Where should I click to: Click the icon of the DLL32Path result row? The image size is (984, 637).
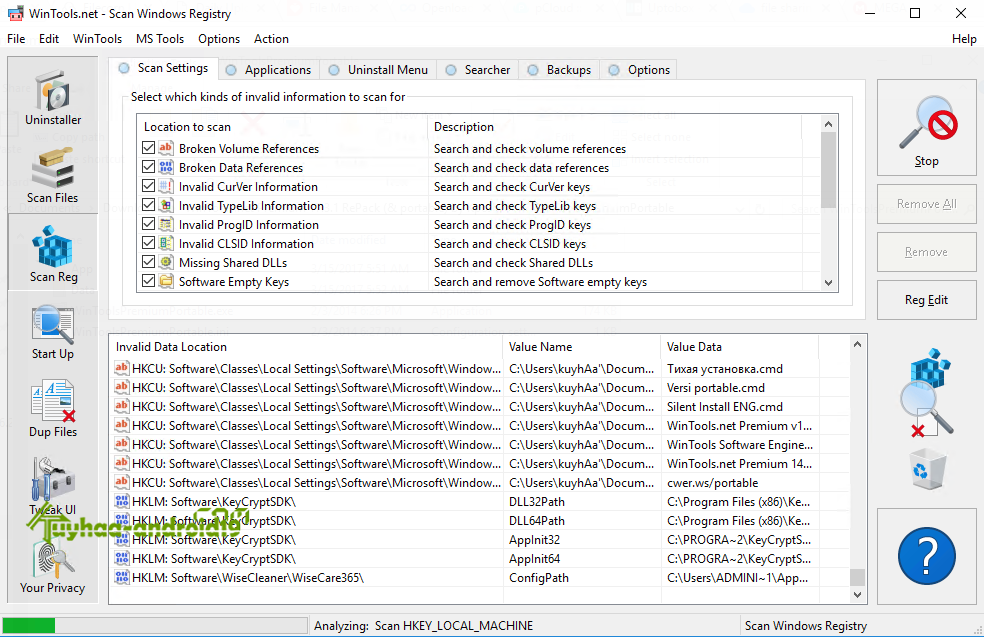(x=122, y=501)
